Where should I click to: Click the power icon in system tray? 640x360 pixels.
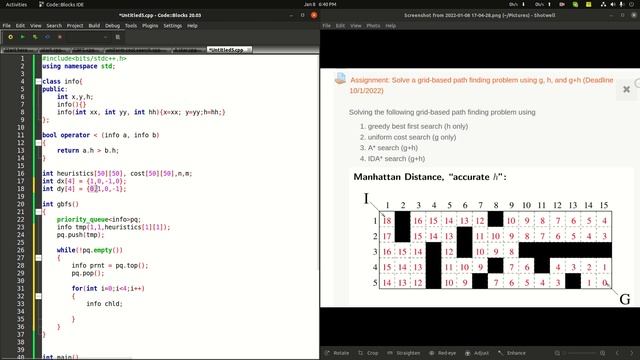click(x=631, y=4)
